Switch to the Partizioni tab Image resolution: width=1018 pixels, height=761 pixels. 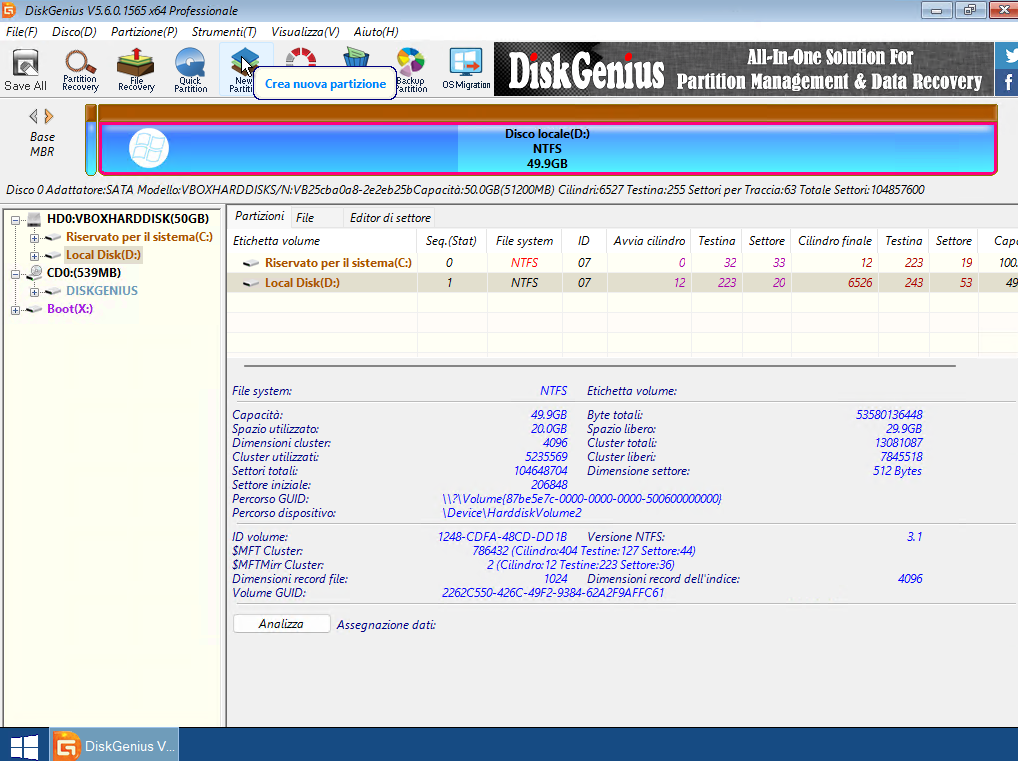[259, 216]
